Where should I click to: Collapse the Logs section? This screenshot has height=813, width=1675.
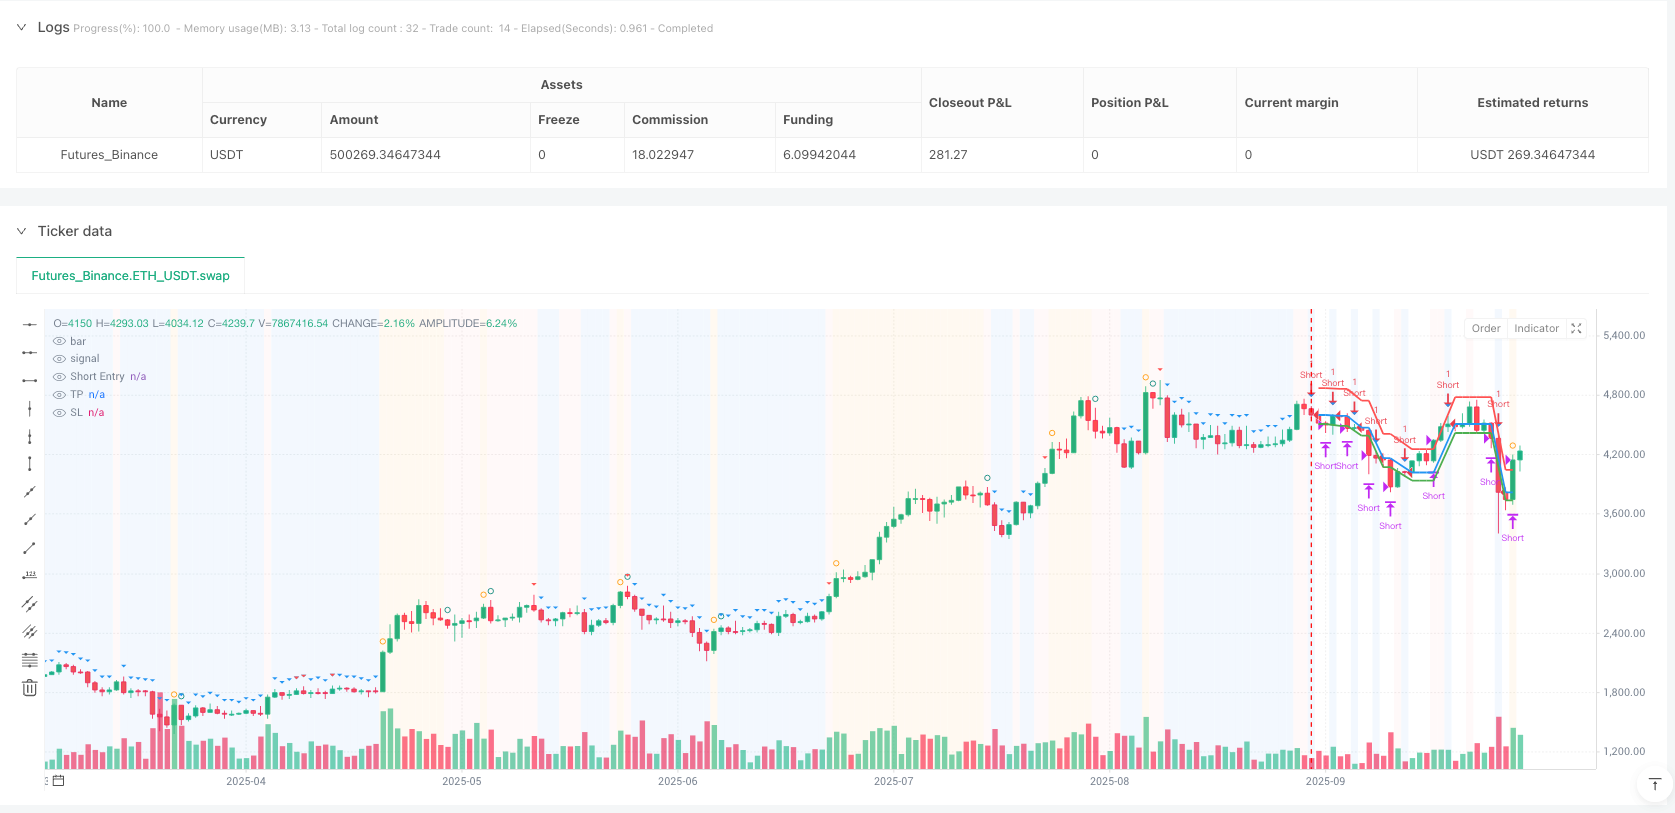tap(21, 28)
